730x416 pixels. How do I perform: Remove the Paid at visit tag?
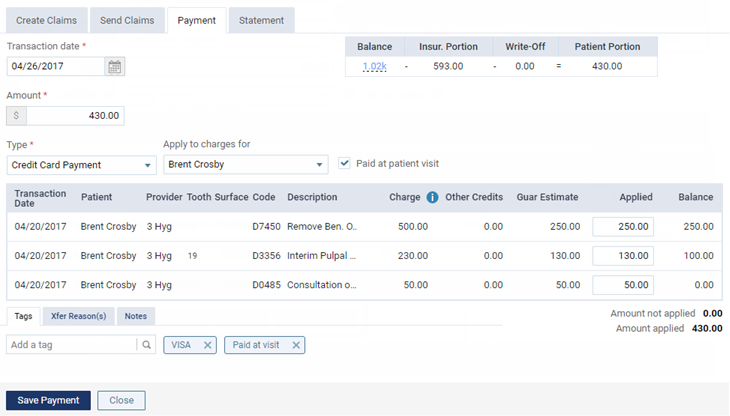click(x=296, y=345)
